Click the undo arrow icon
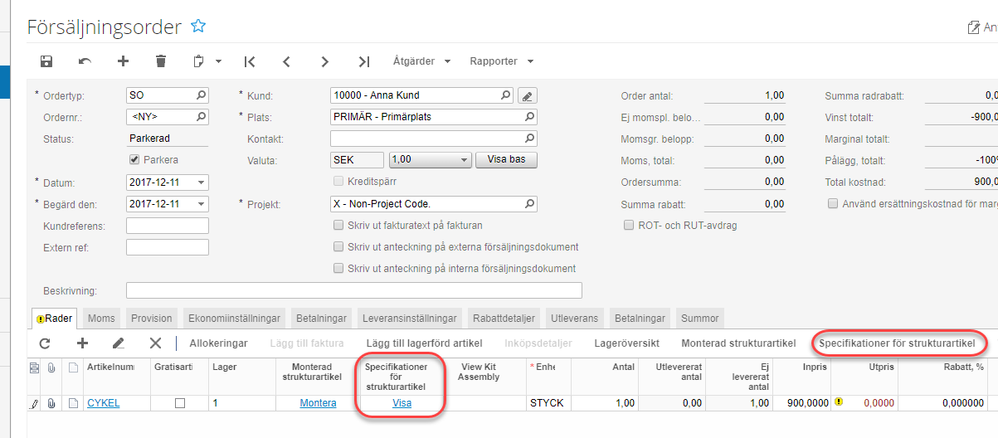This screenshot has height=438, width=998. [85, 61]
